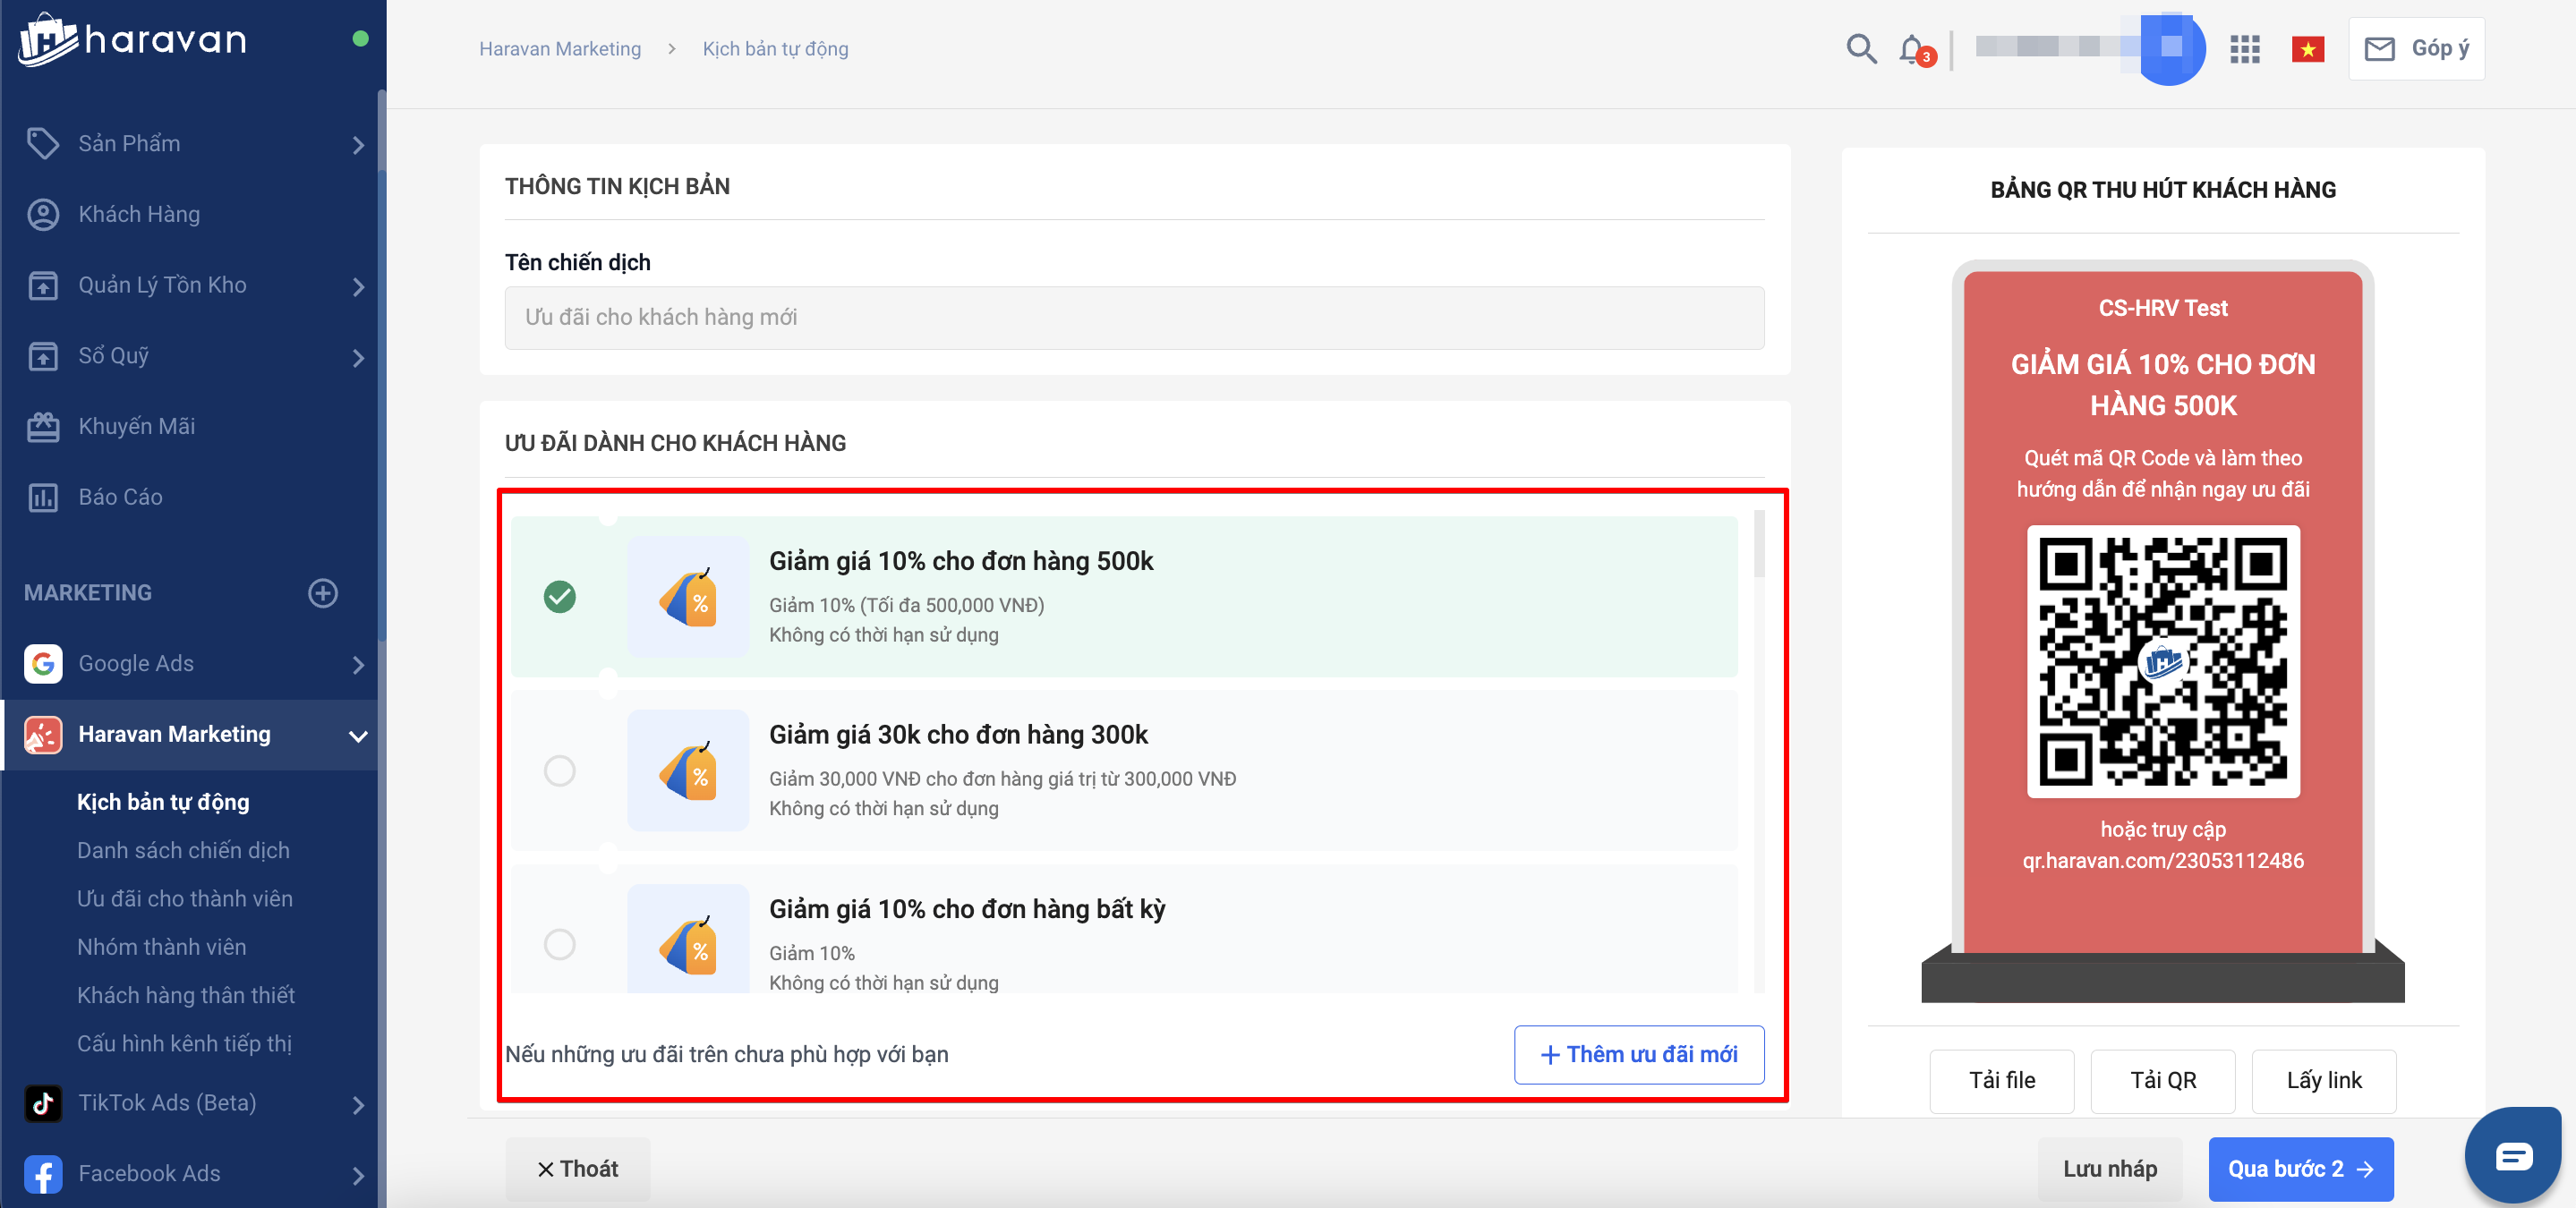Click the Báo Cáo menu label
Screen dimensions: 2576x1208
tap(120, 497)
